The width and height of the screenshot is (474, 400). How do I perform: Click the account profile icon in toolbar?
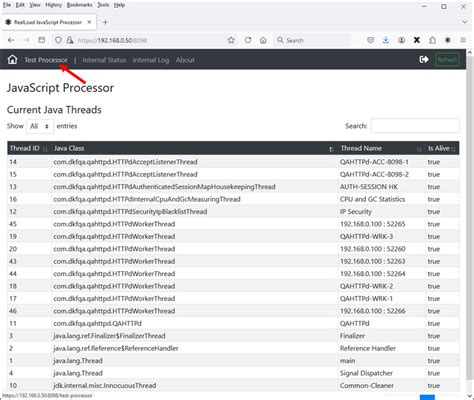[401, 40]
